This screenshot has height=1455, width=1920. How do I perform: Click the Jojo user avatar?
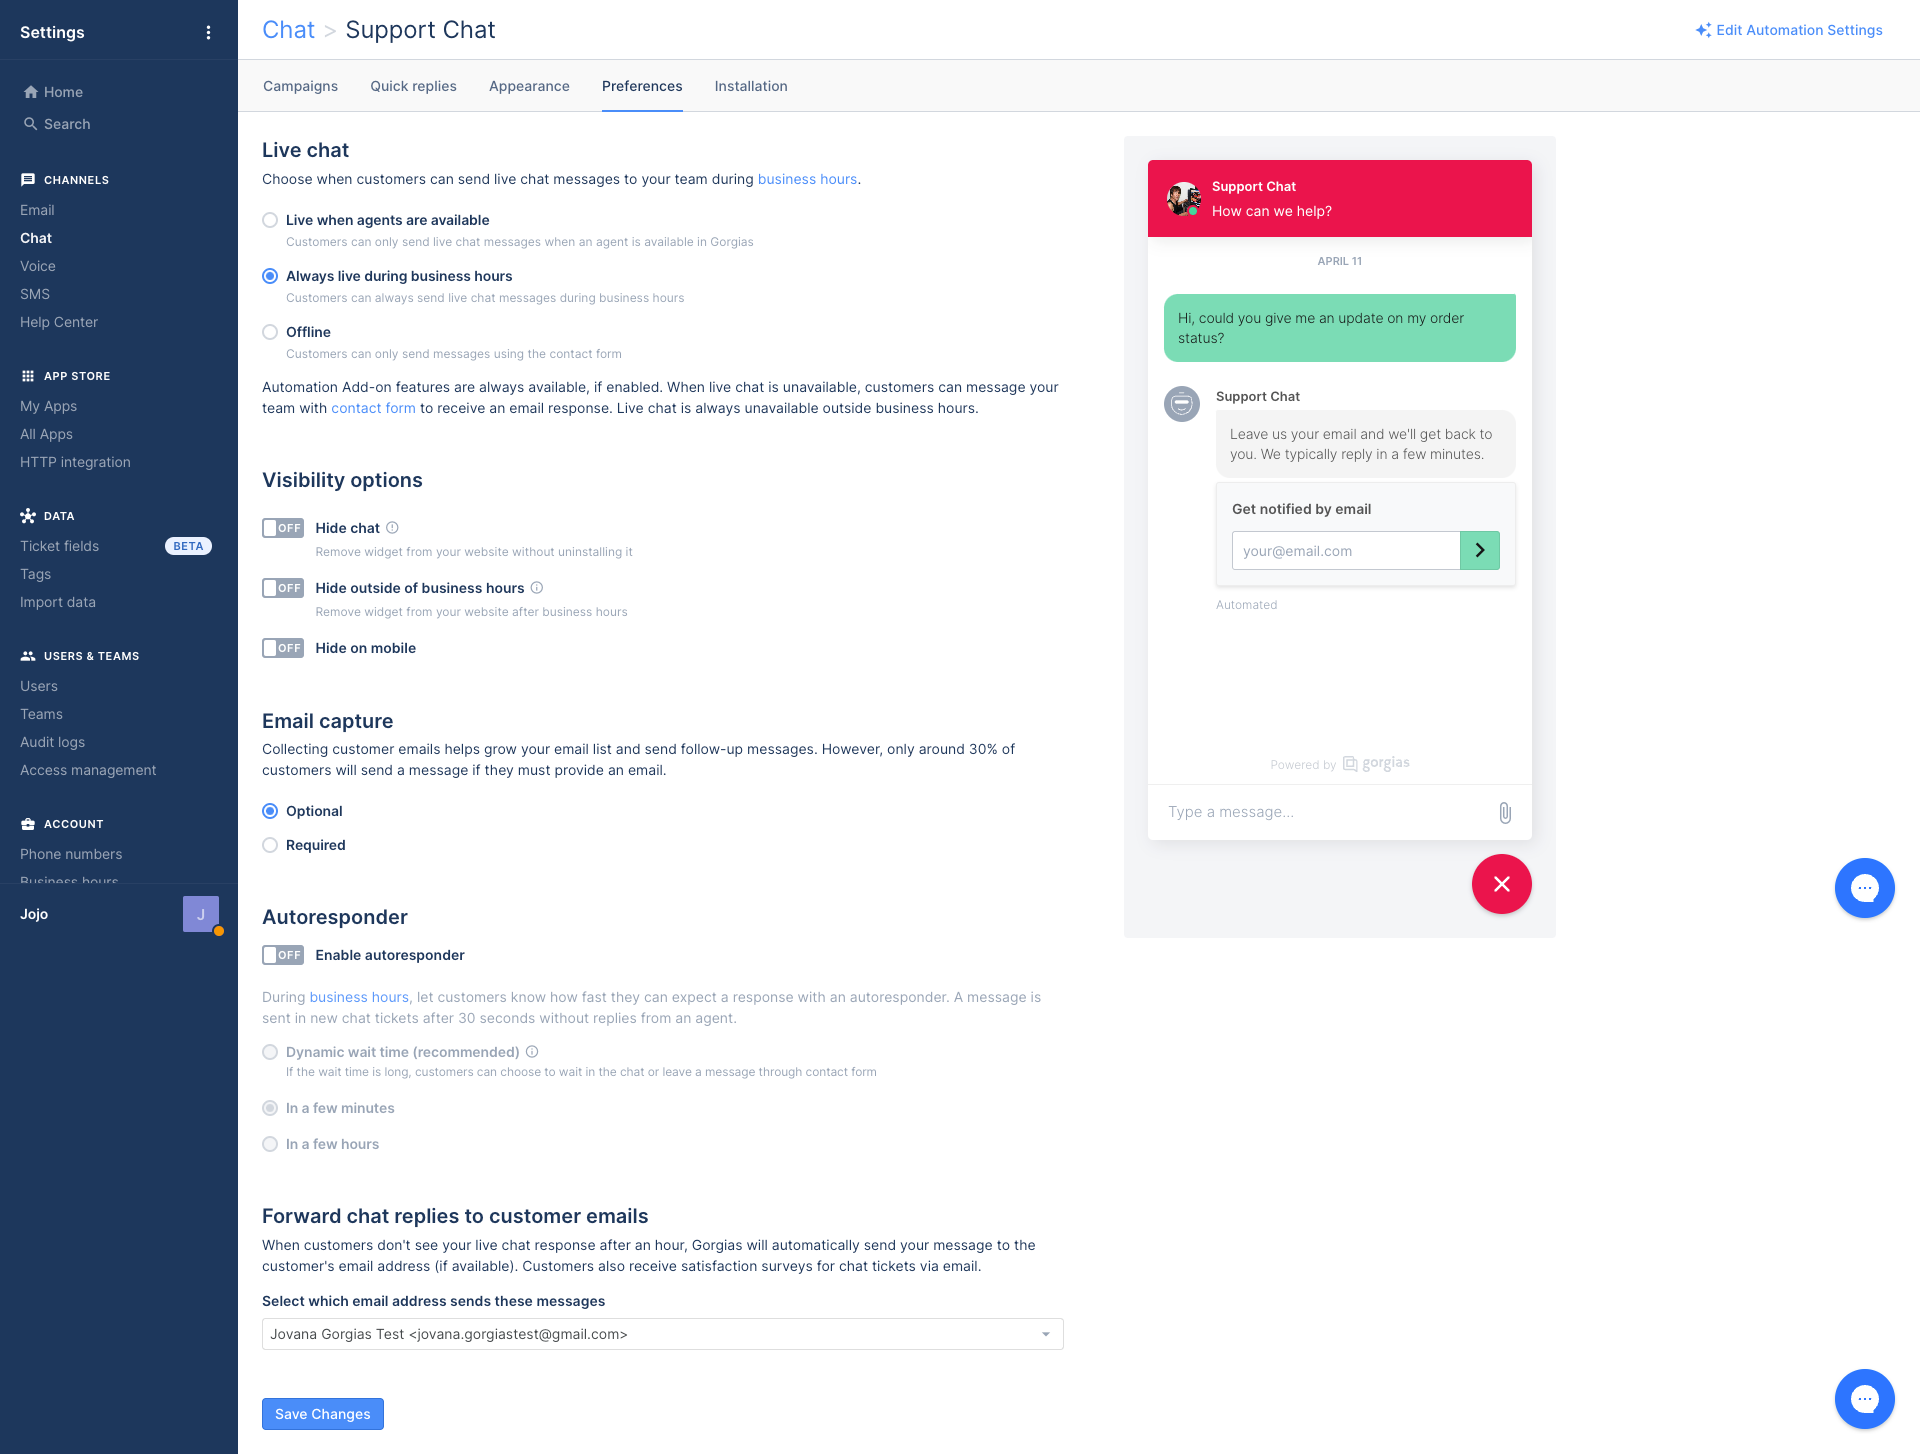(201, 914)
